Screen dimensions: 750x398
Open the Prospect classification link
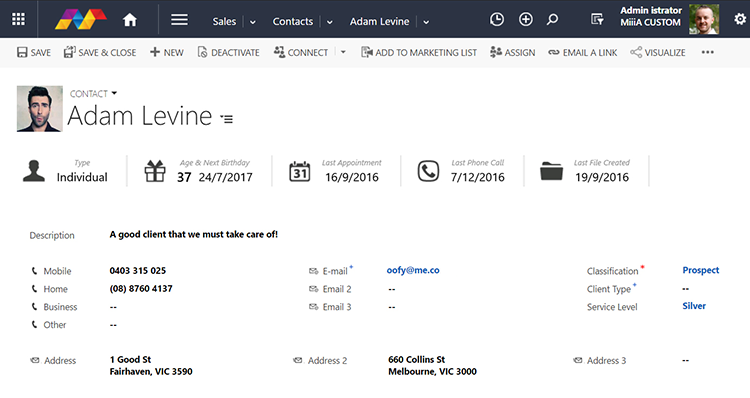701,270
